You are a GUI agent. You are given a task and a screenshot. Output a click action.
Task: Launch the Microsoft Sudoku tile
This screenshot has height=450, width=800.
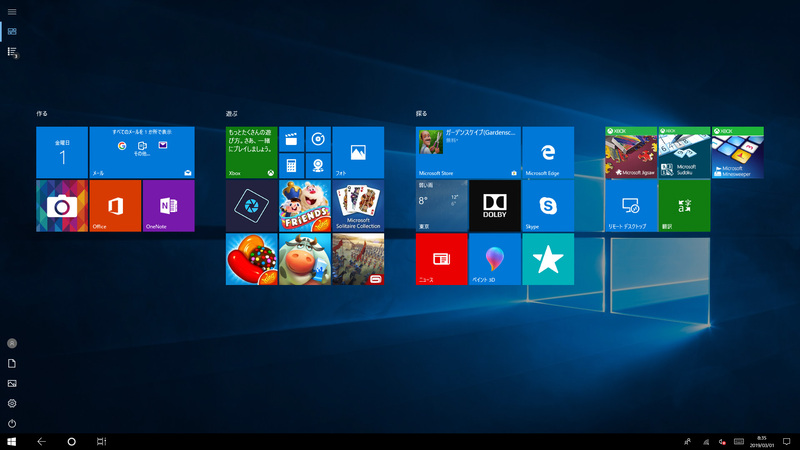point(684,153)
